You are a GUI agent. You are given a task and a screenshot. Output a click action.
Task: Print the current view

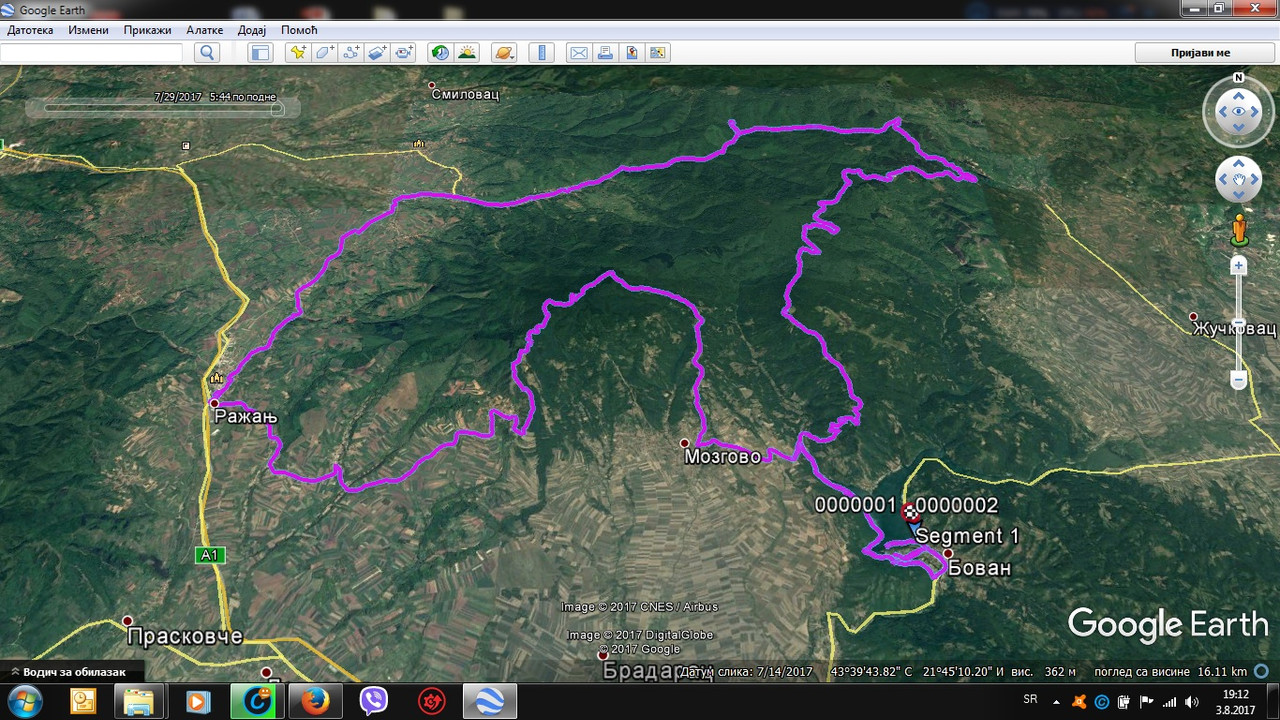[x=605, y=53]
